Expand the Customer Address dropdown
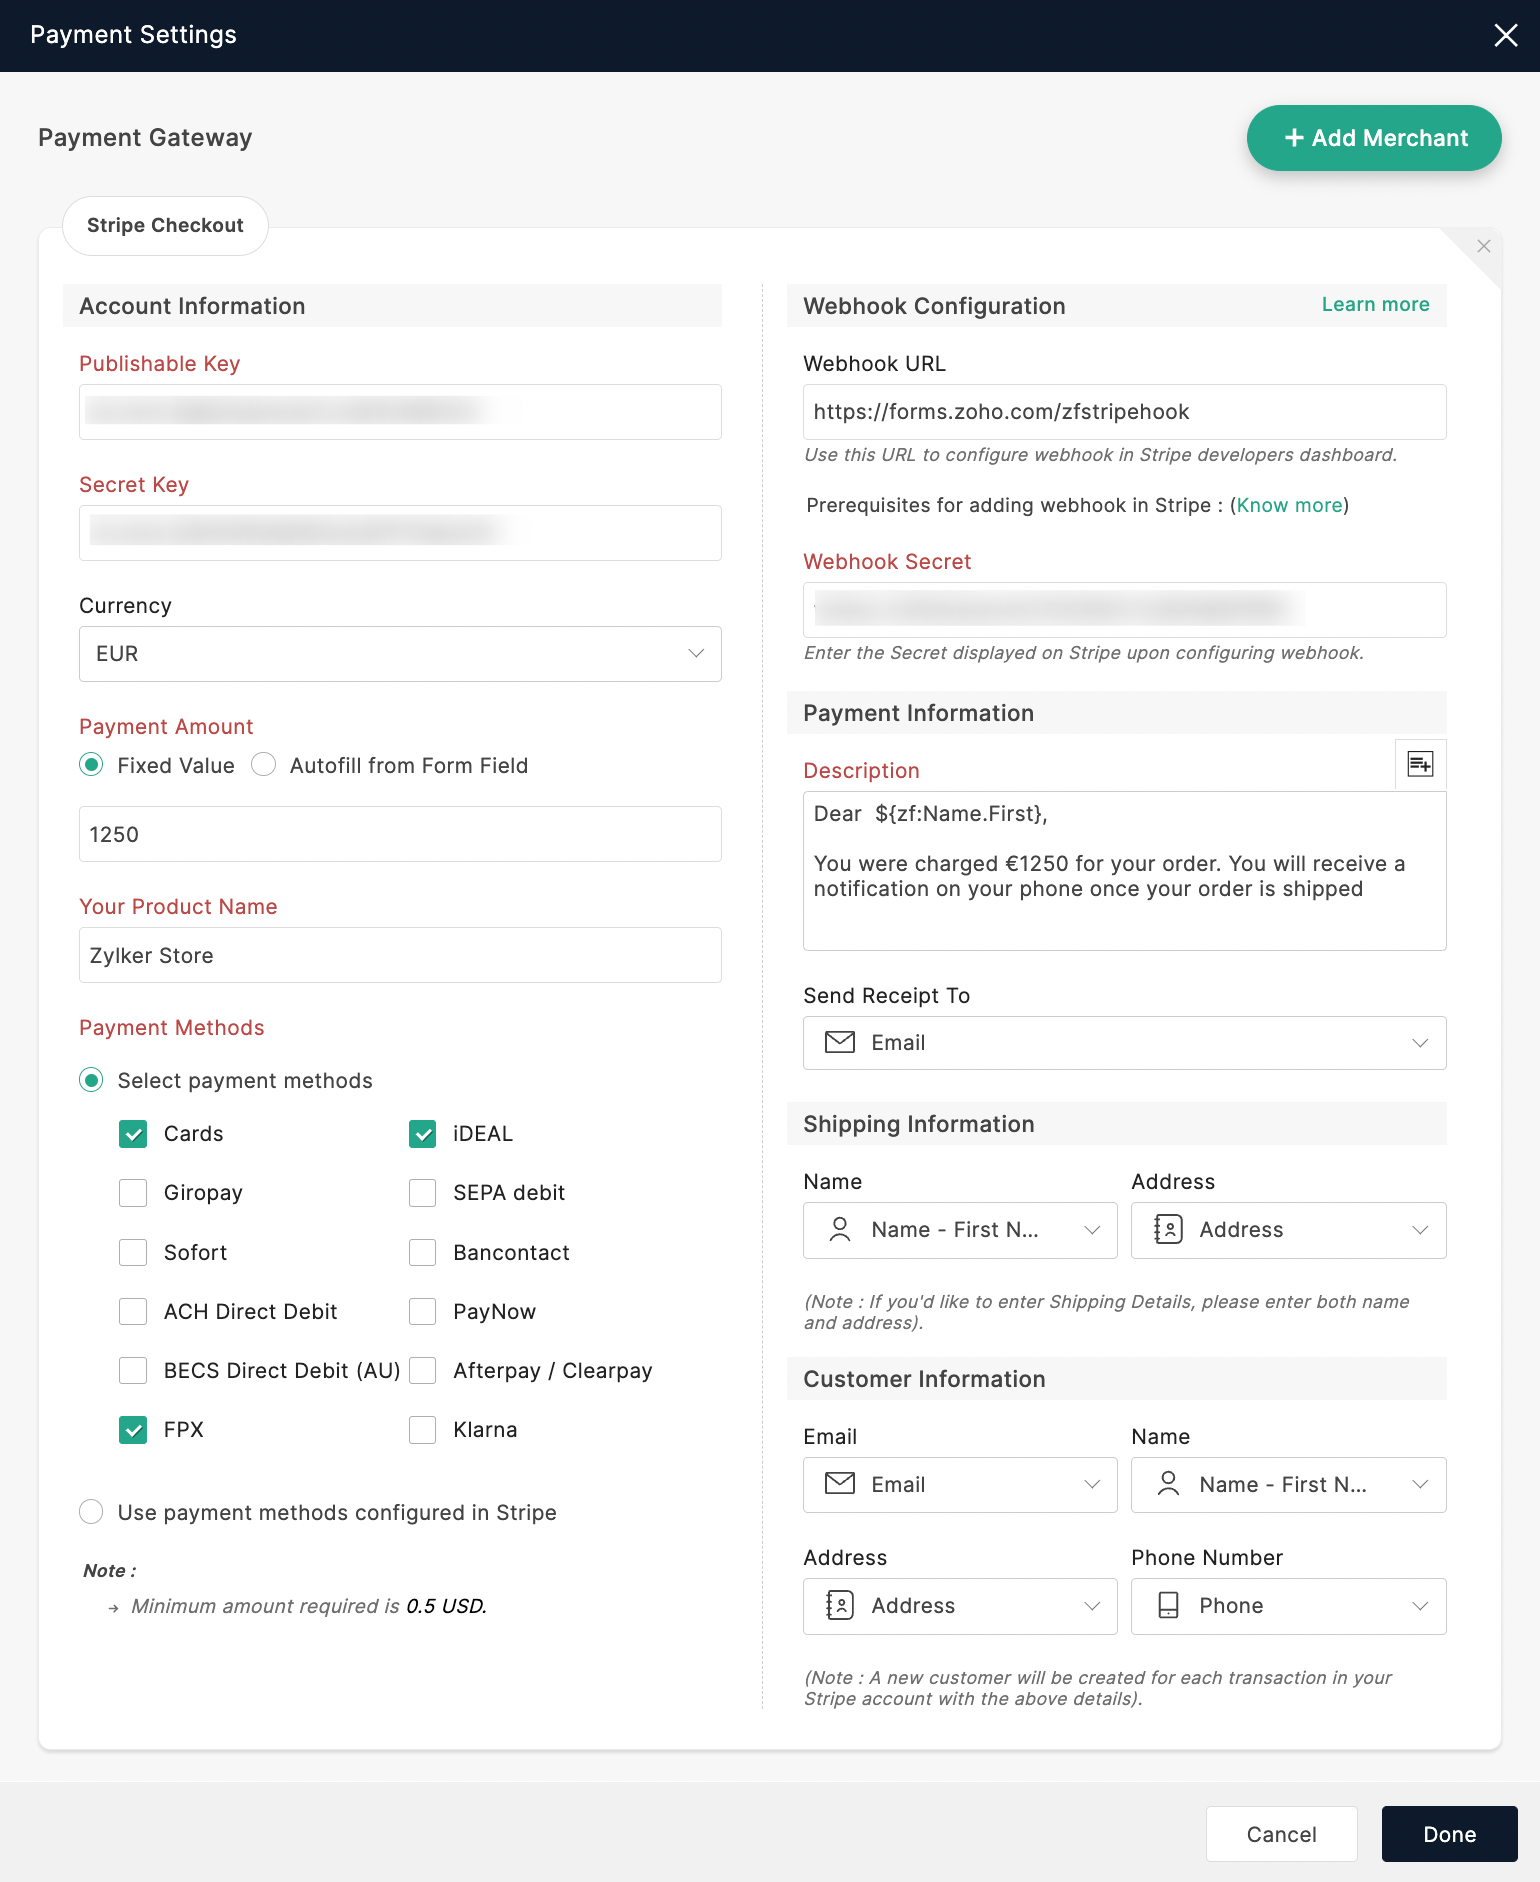1540x1882 pixels. [960, 1606]
